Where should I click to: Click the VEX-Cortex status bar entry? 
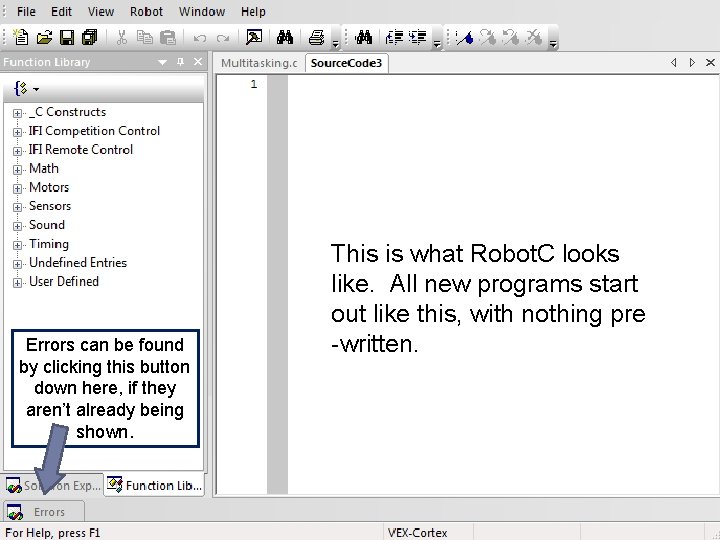pos(417,533)
